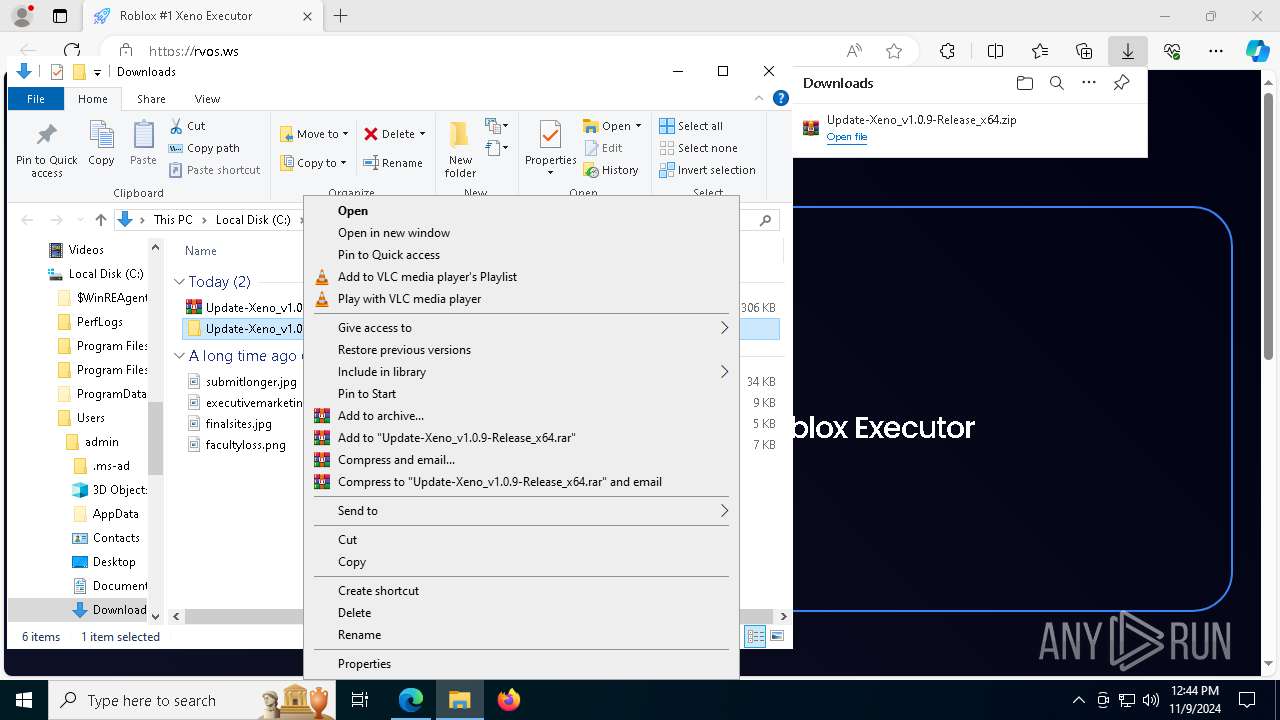Click Firefox taskbar icon
The image size is (1280, 720).
click(x=509, y=700)
